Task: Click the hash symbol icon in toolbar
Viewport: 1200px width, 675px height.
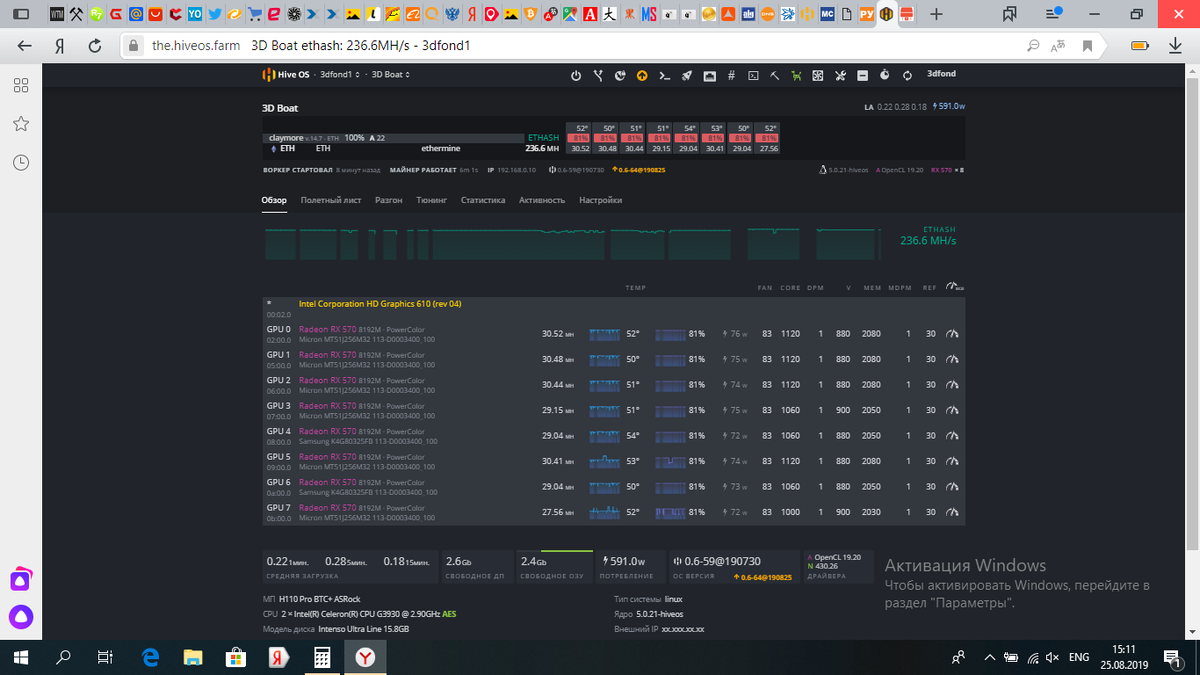Action: pos(731,75)
